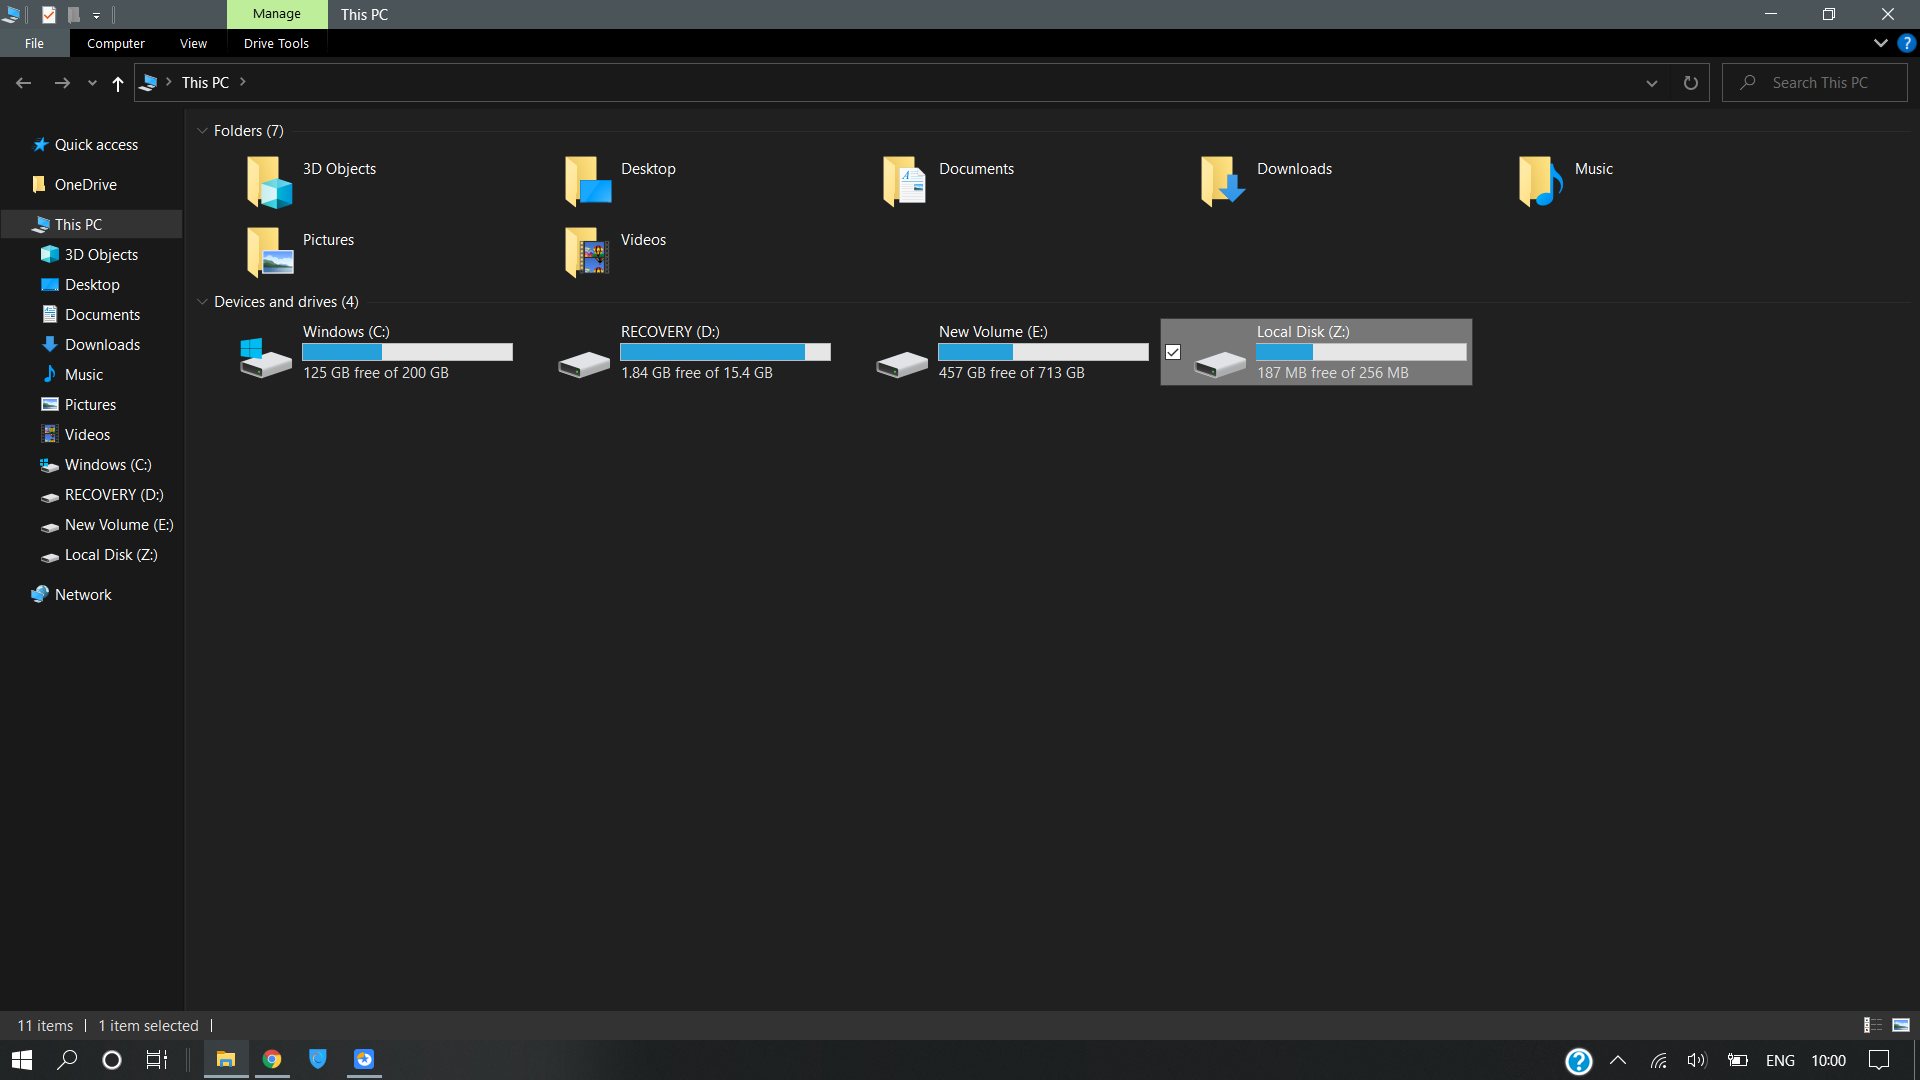
Task: Click the Up one level arrow
Action: click(118, 83)
